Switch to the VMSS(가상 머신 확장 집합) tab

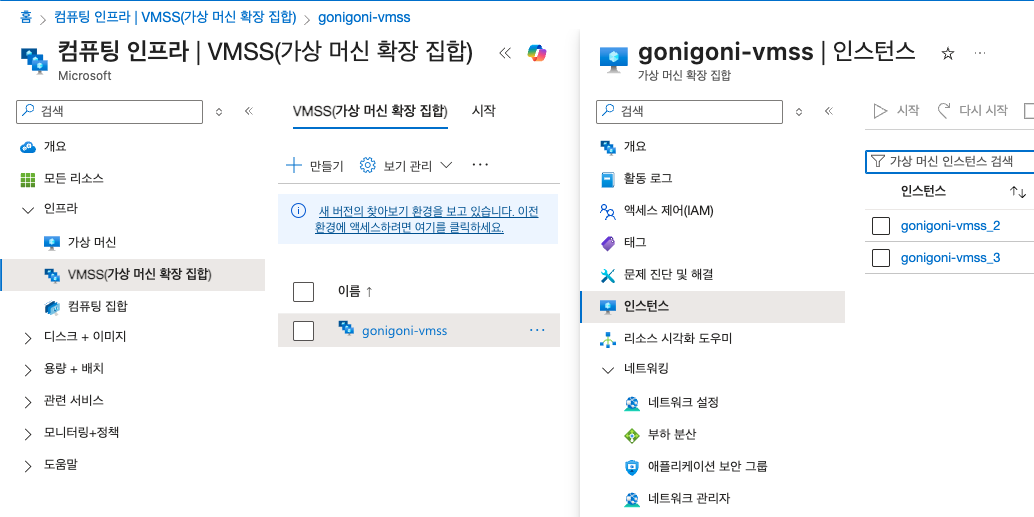point(370,111)
